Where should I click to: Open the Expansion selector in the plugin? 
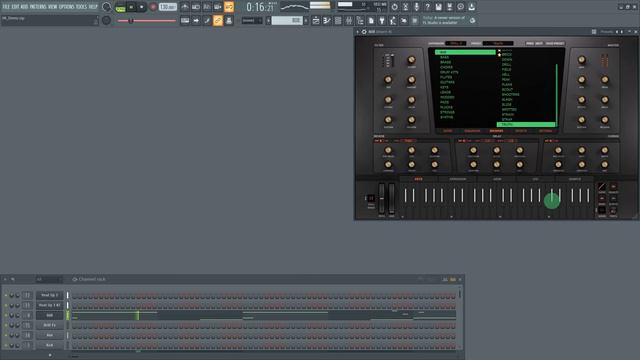[456, 43]
